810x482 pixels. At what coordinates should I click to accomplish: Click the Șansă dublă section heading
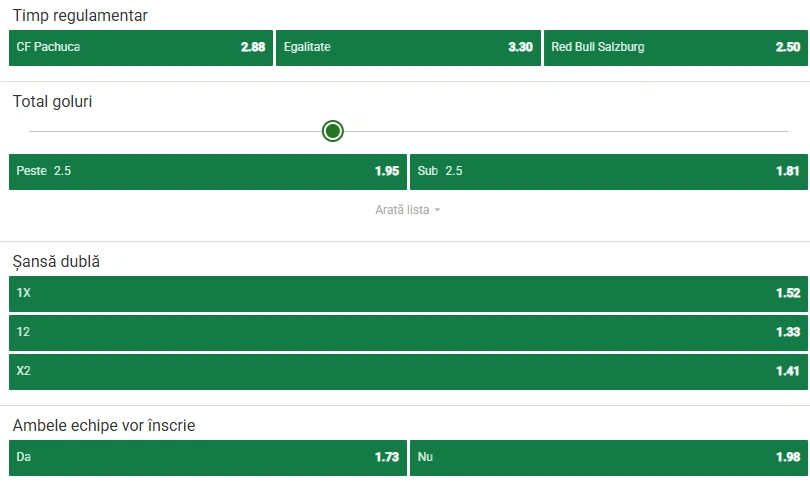(56, 261)
